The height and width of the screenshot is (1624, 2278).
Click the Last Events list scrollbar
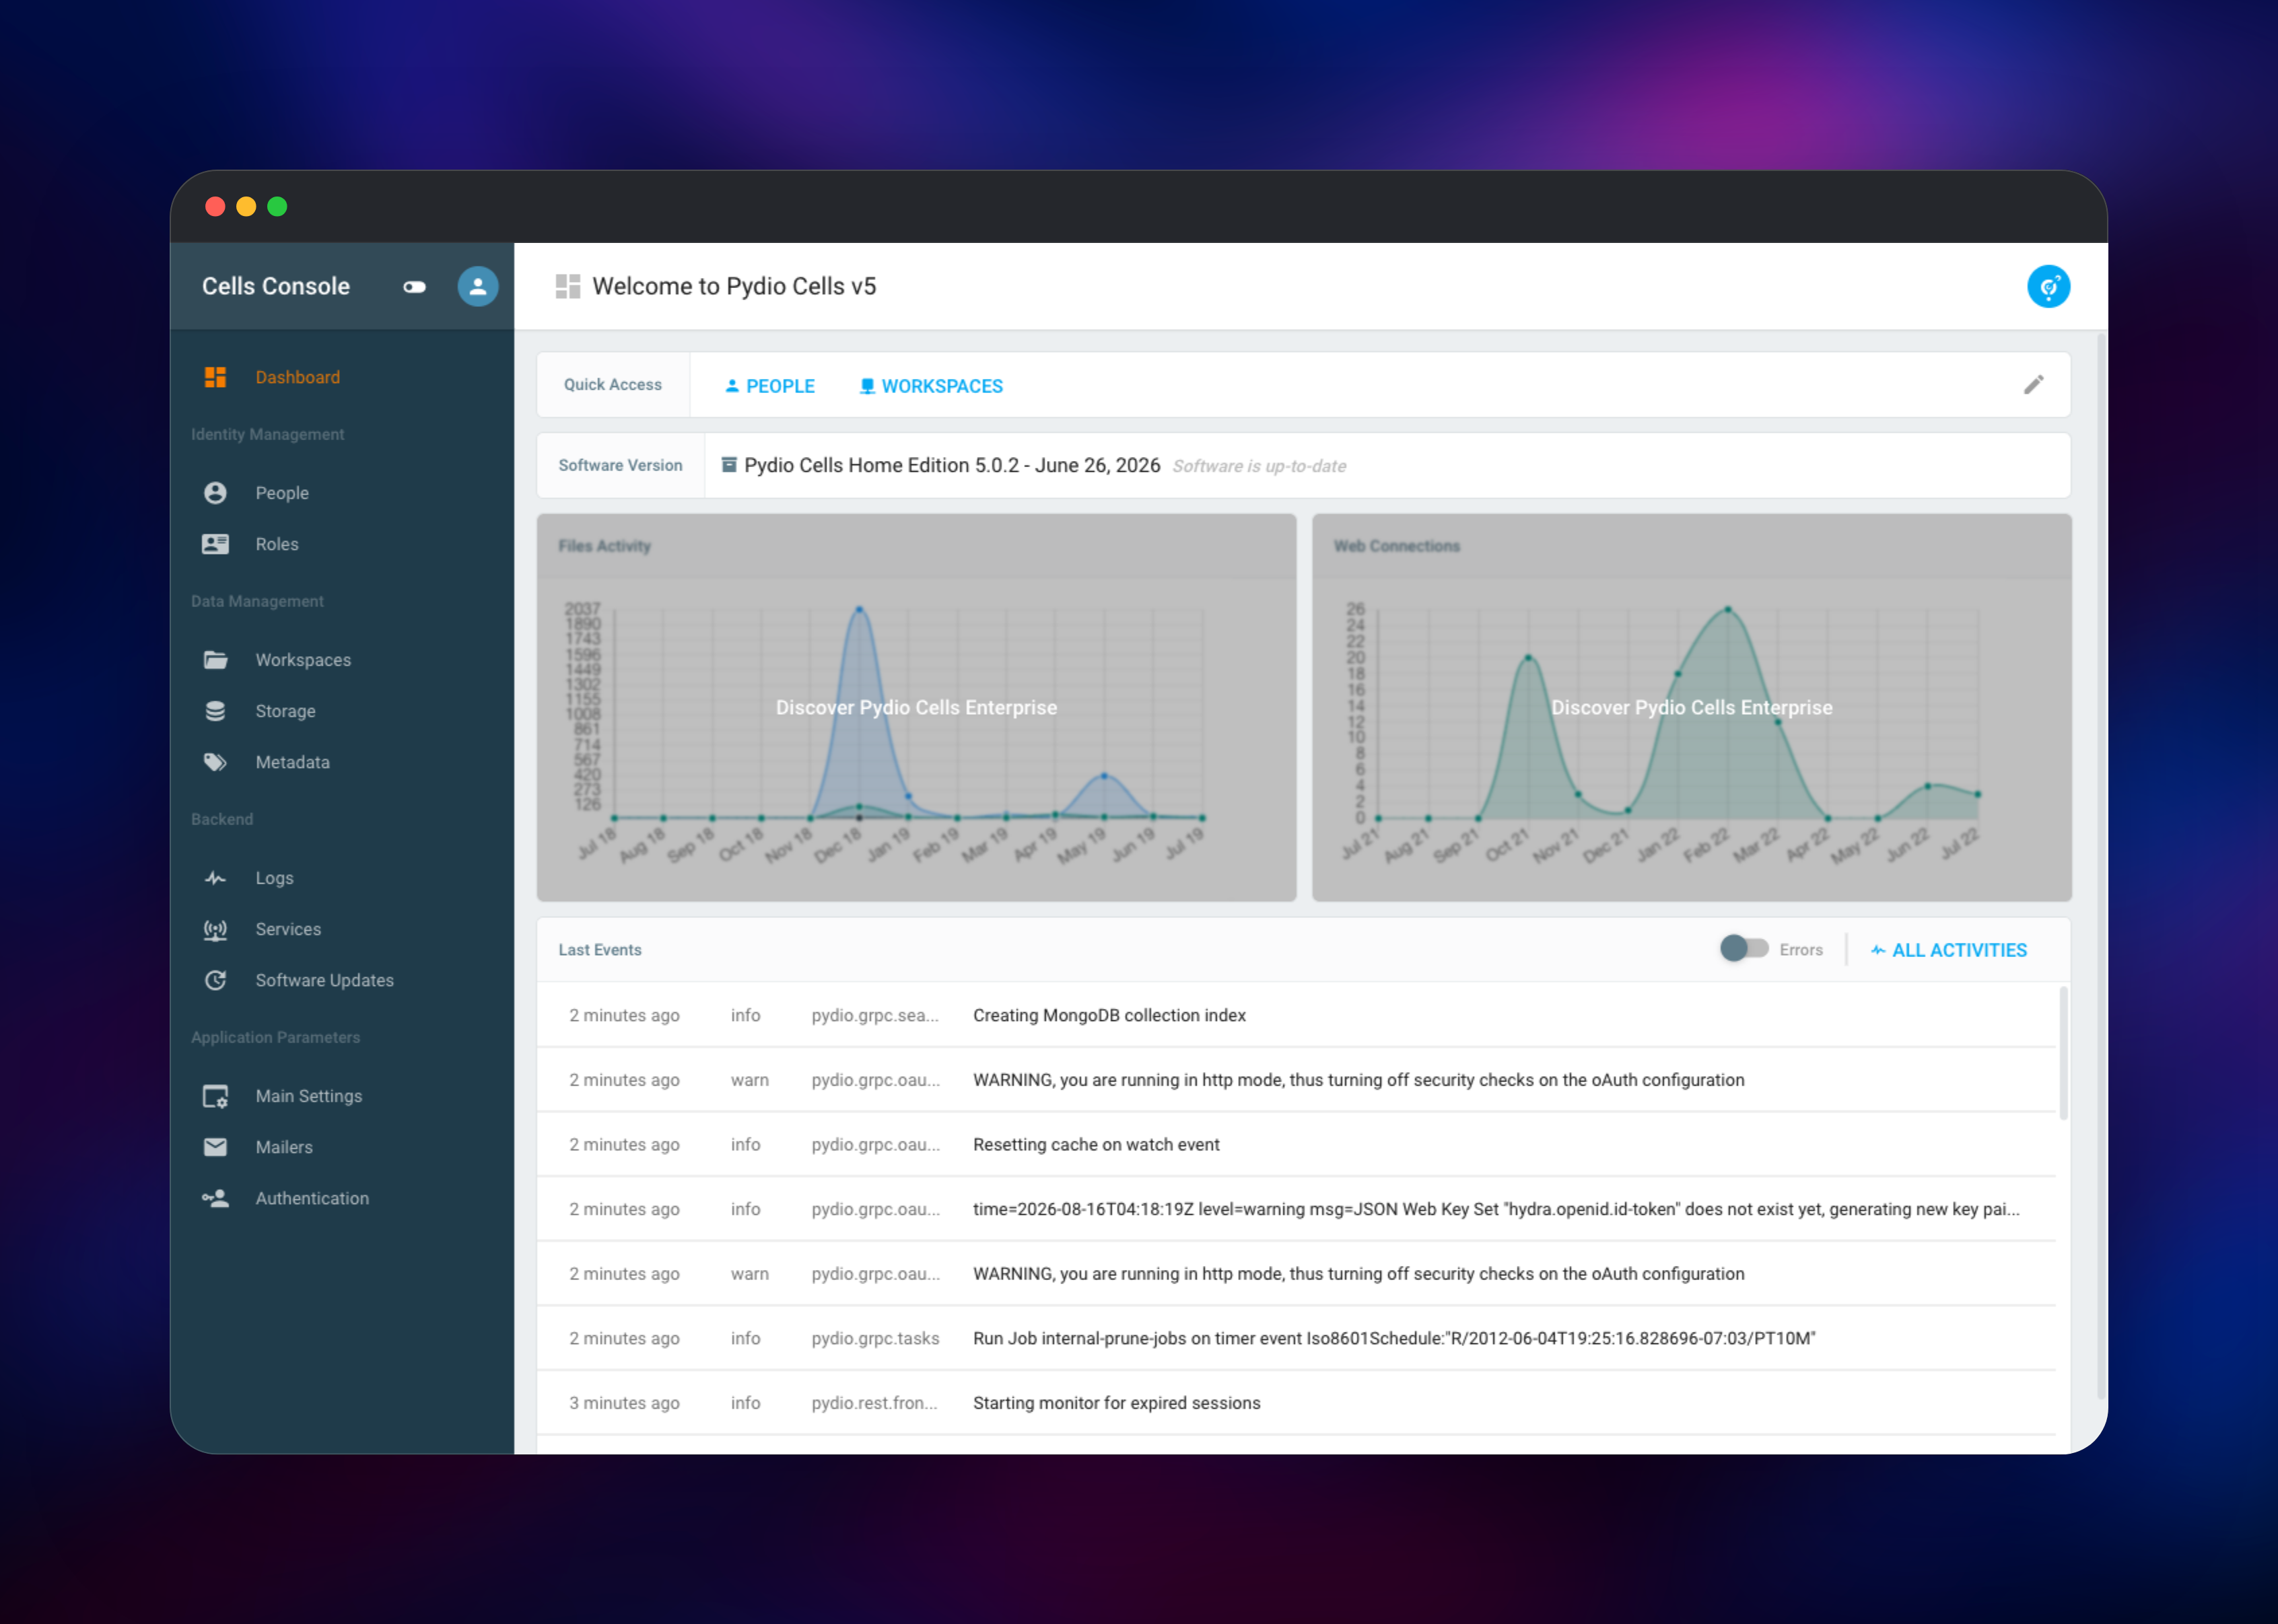(x=2063, y=1053)
